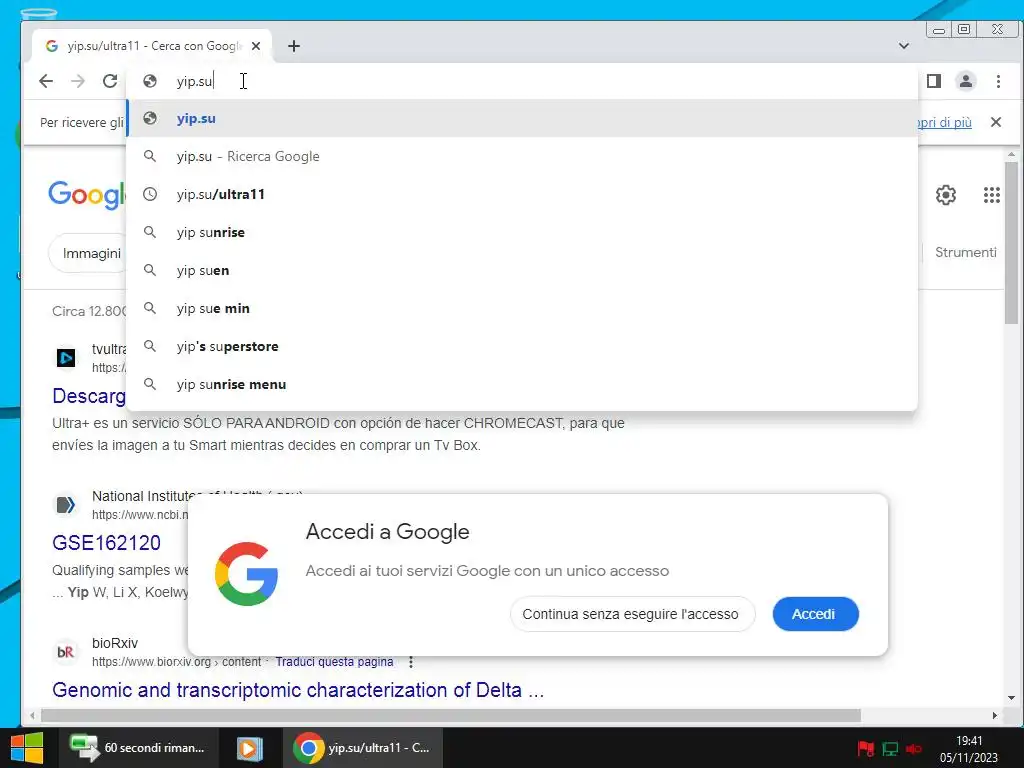This screenshot has width=1024, height=768.
Task: Open the 'Scopri di più' link
Action: pyautogui.click(x=944, y=122)
